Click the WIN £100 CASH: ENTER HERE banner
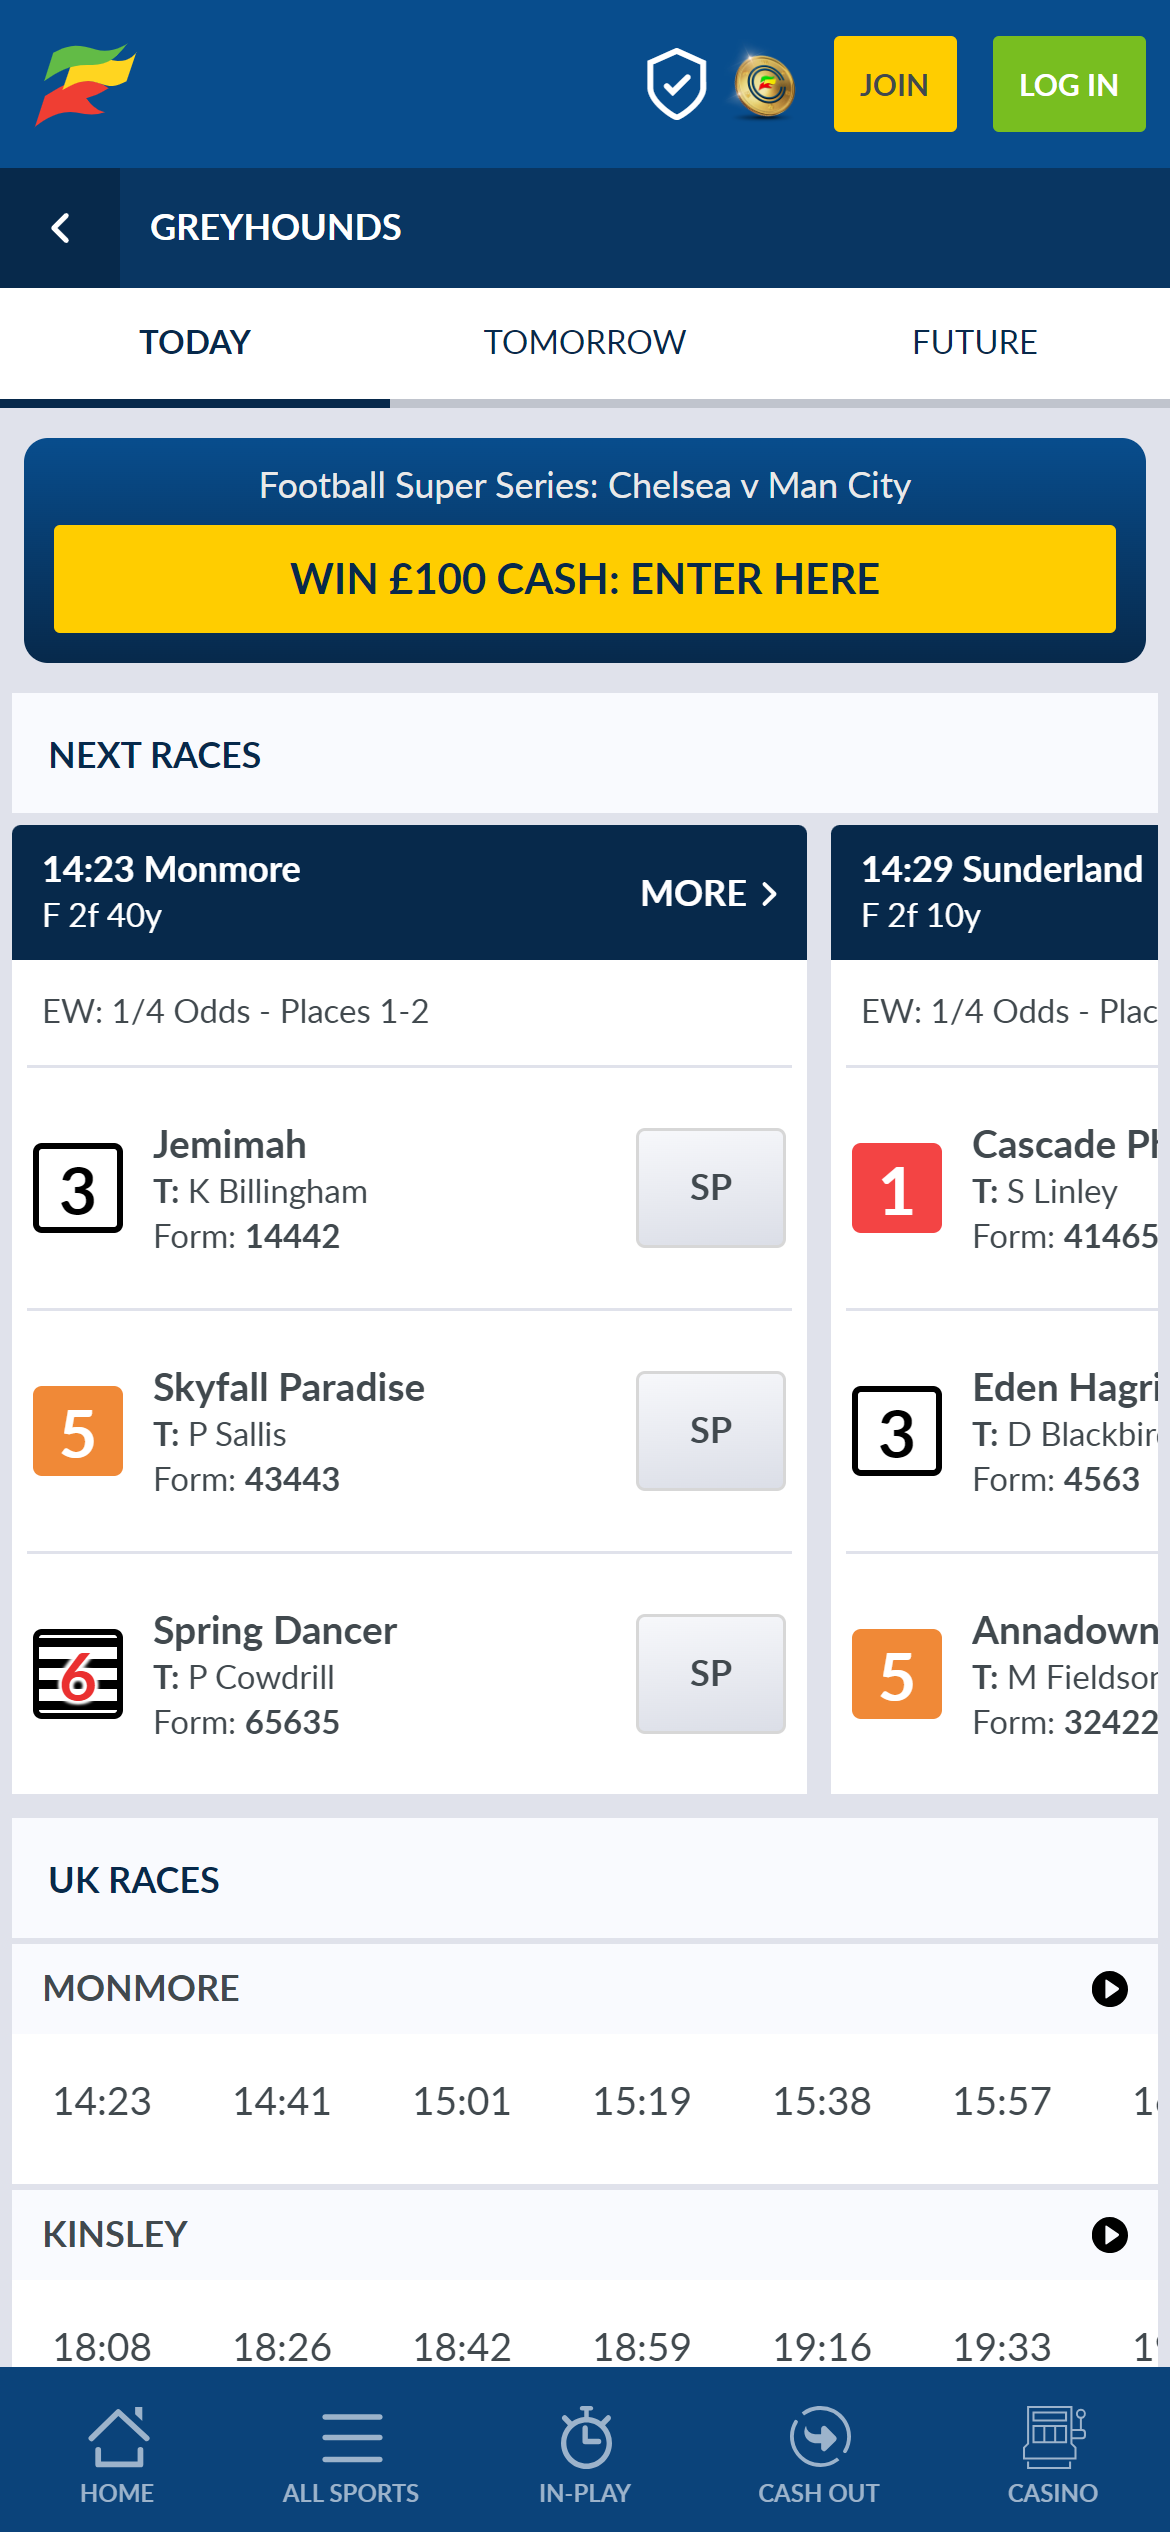 584,578
